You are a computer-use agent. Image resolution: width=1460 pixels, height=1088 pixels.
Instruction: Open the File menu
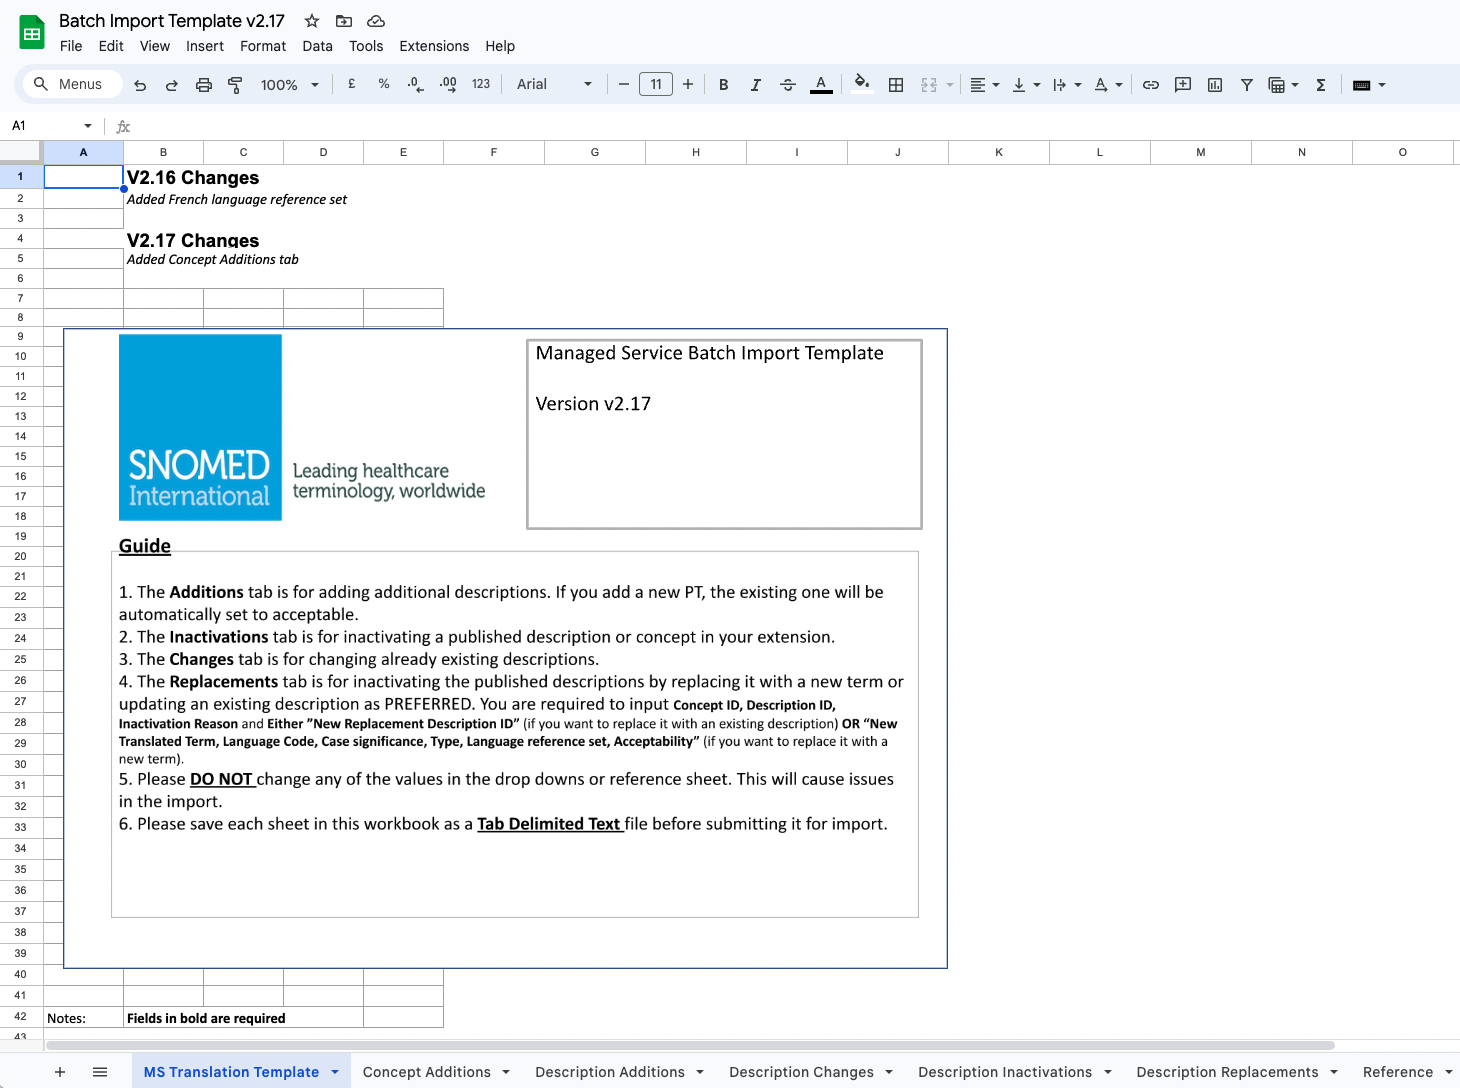pyautogui.click(x=71, y=46)
